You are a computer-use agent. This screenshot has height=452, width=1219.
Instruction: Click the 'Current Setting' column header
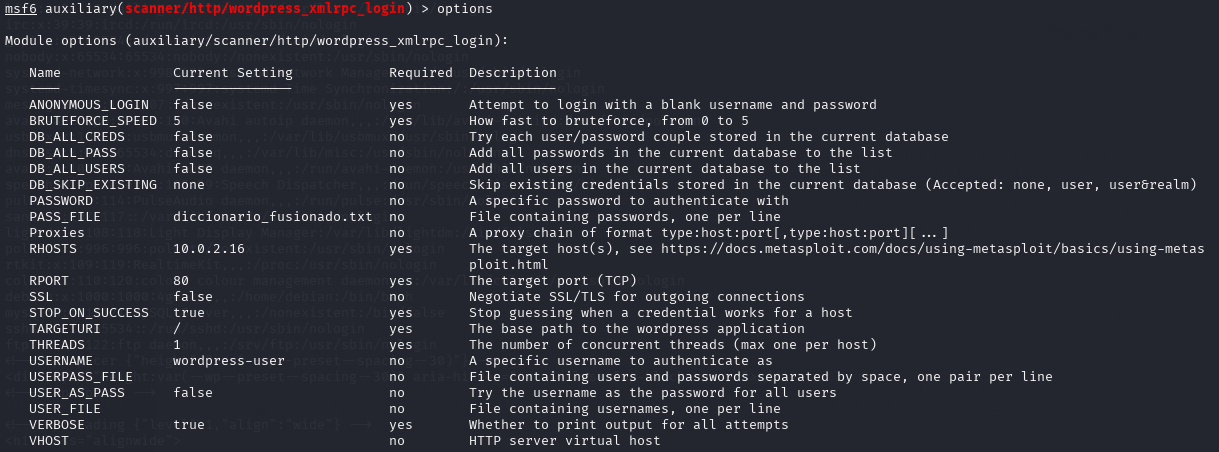(233, 73)
